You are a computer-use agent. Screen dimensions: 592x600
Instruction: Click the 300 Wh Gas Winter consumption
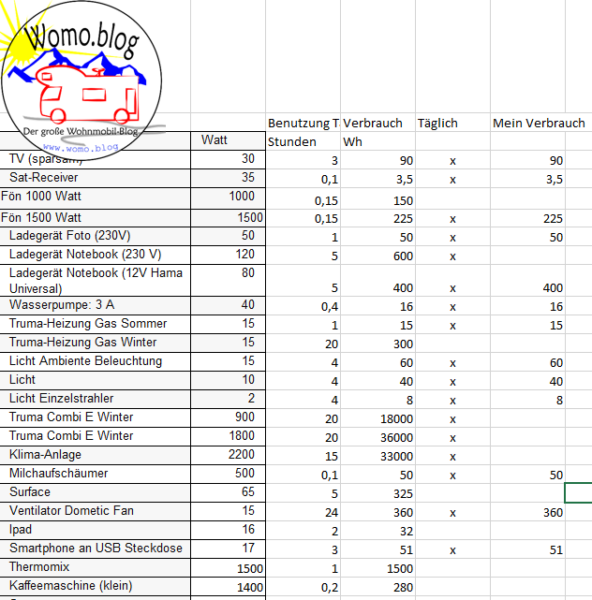pos(378,344)
